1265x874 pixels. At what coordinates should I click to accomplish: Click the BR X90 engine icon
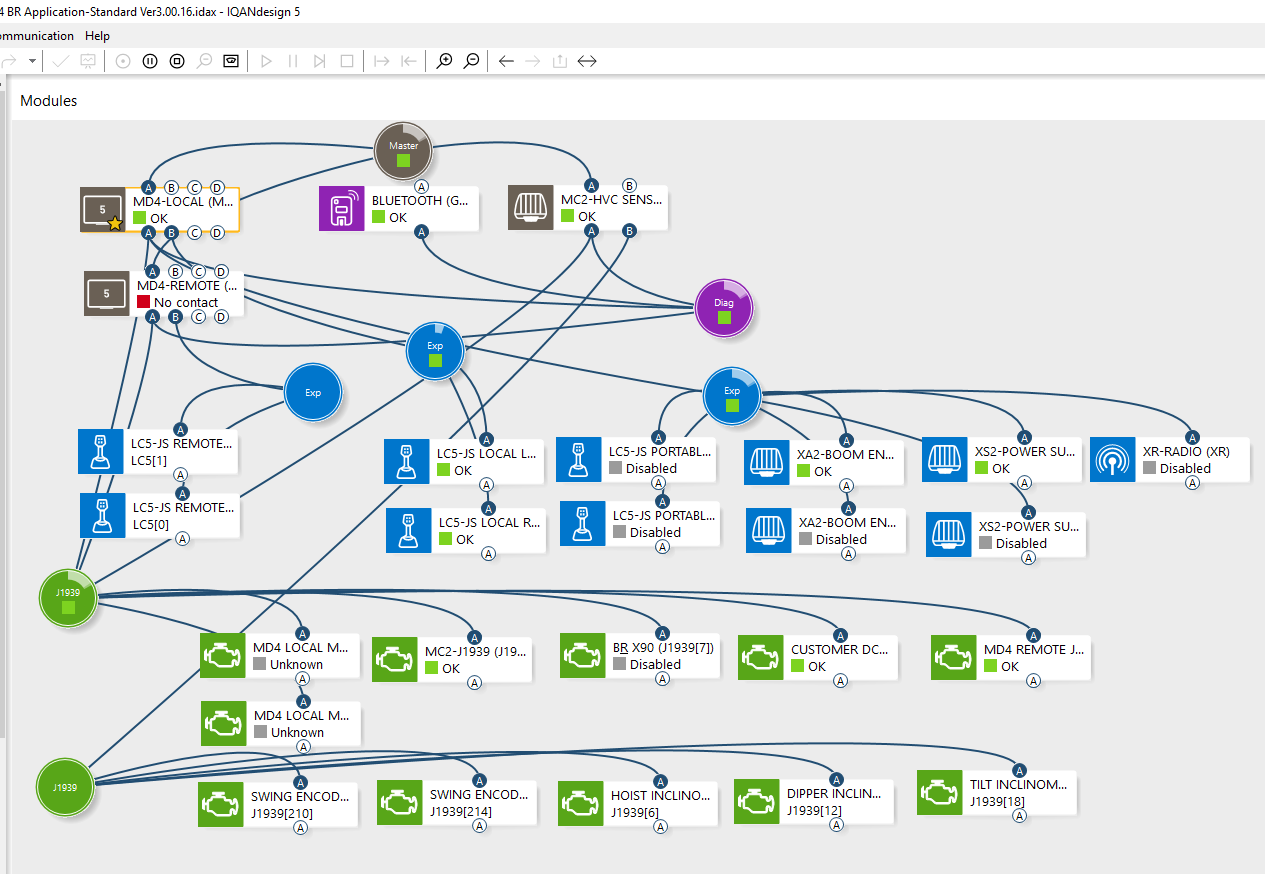(583, 656)
